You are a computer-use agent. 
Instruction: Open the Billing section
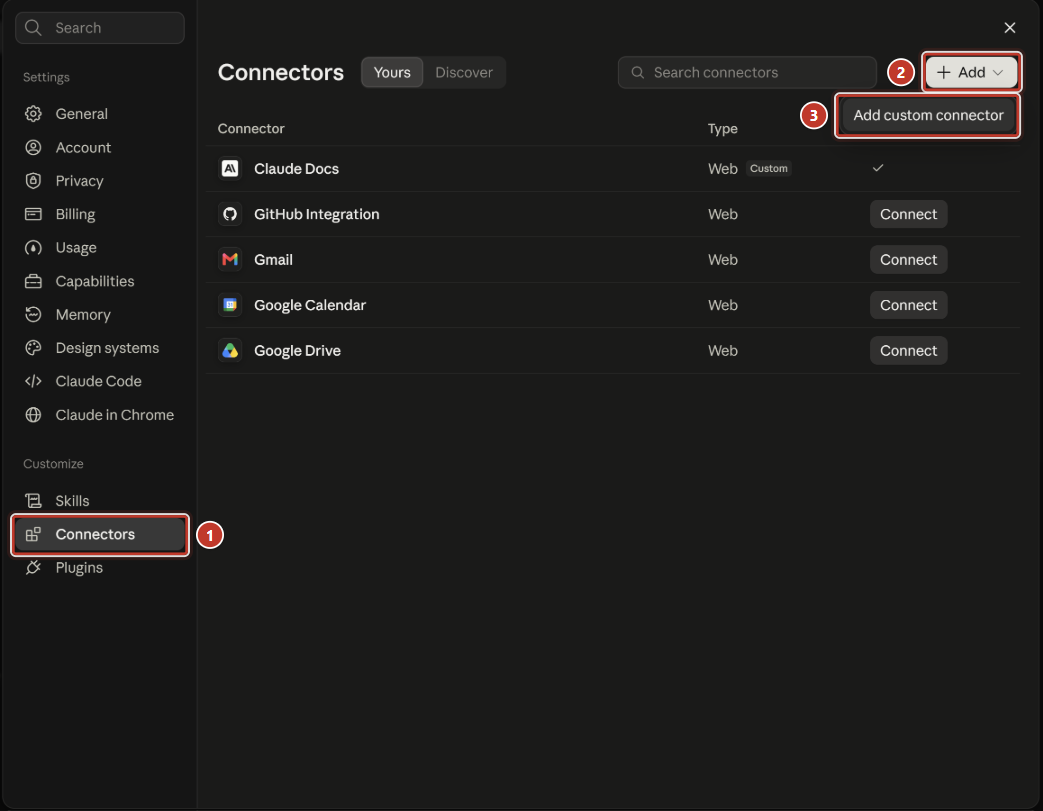coord(100,214)
